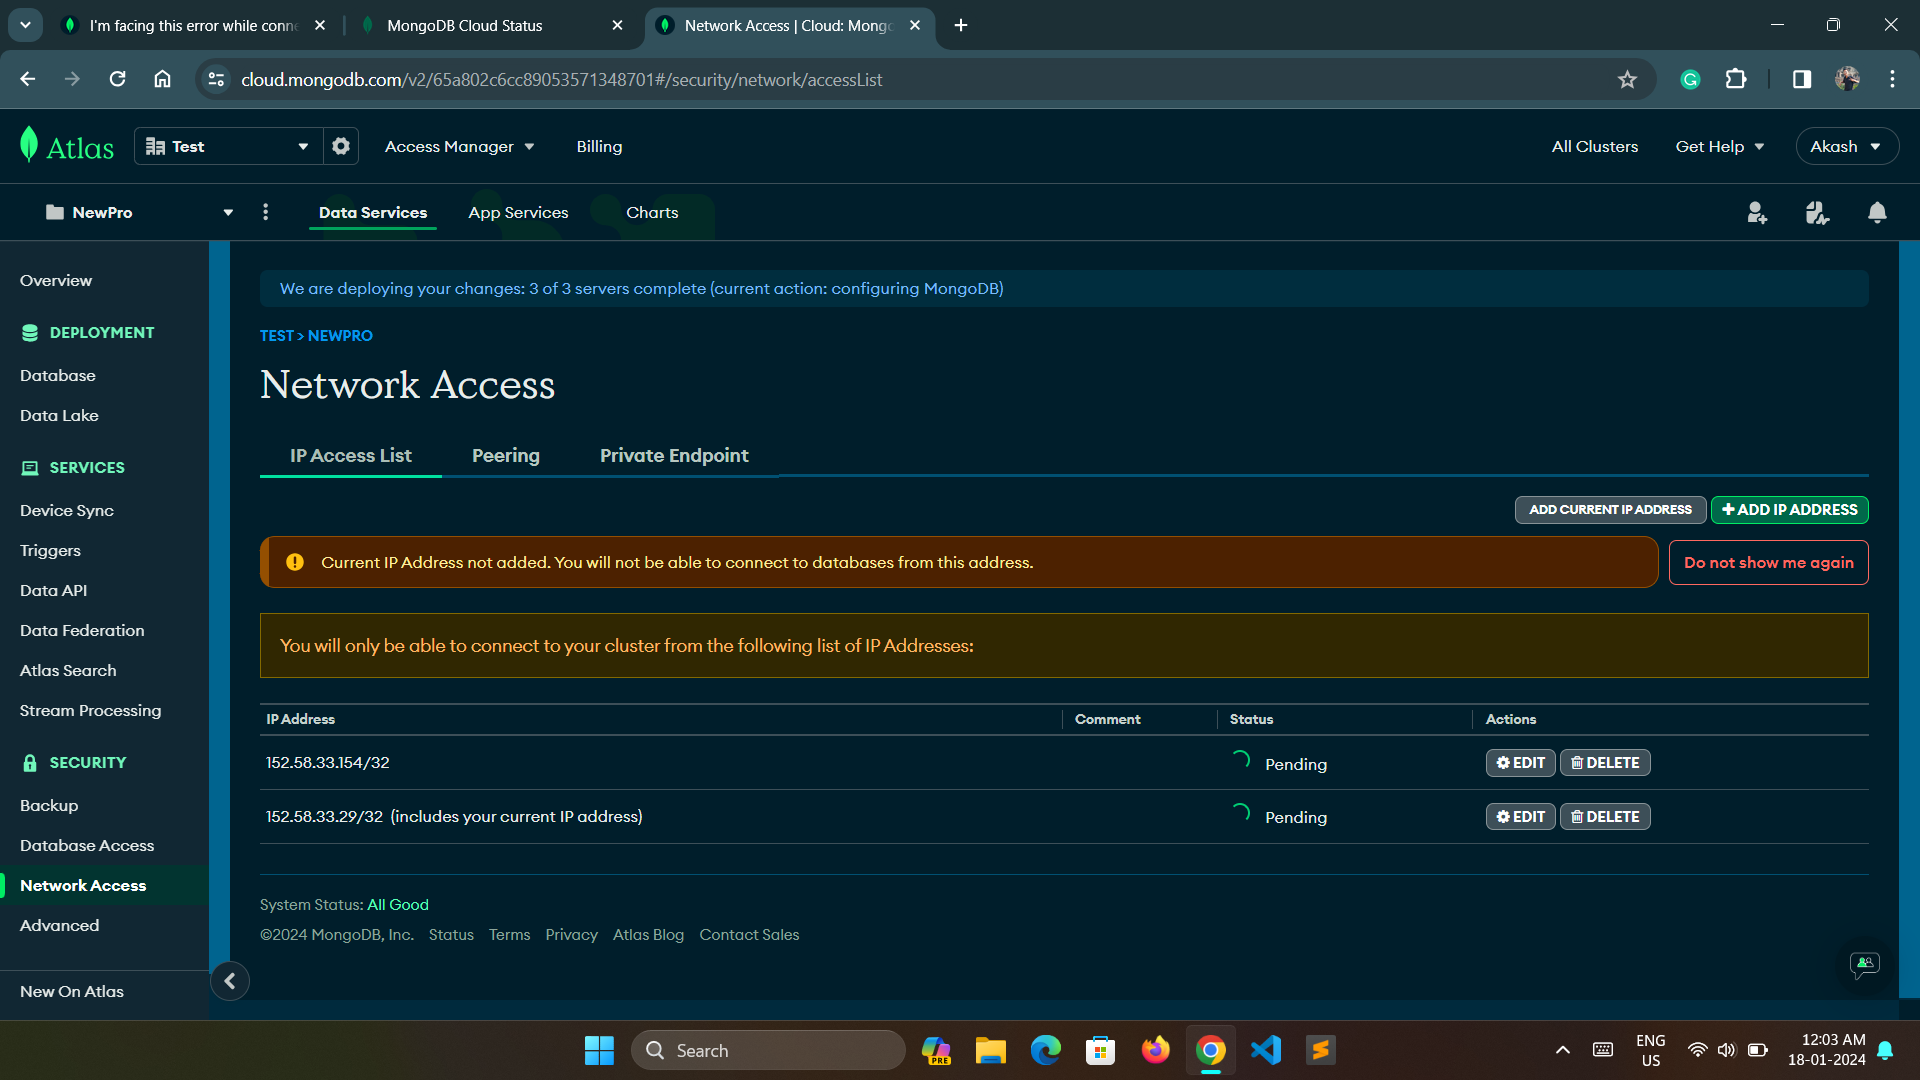The image size is (1920, 1080).
Task: Expand the NewPro project dropdown
Action: tap(227, 212)
